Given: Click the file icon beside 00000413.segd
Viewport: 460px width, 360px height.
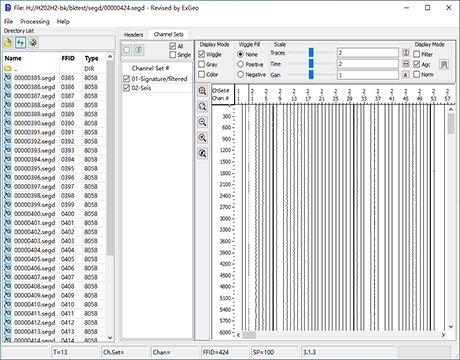Looking at the screenshot, I should 8,331.
